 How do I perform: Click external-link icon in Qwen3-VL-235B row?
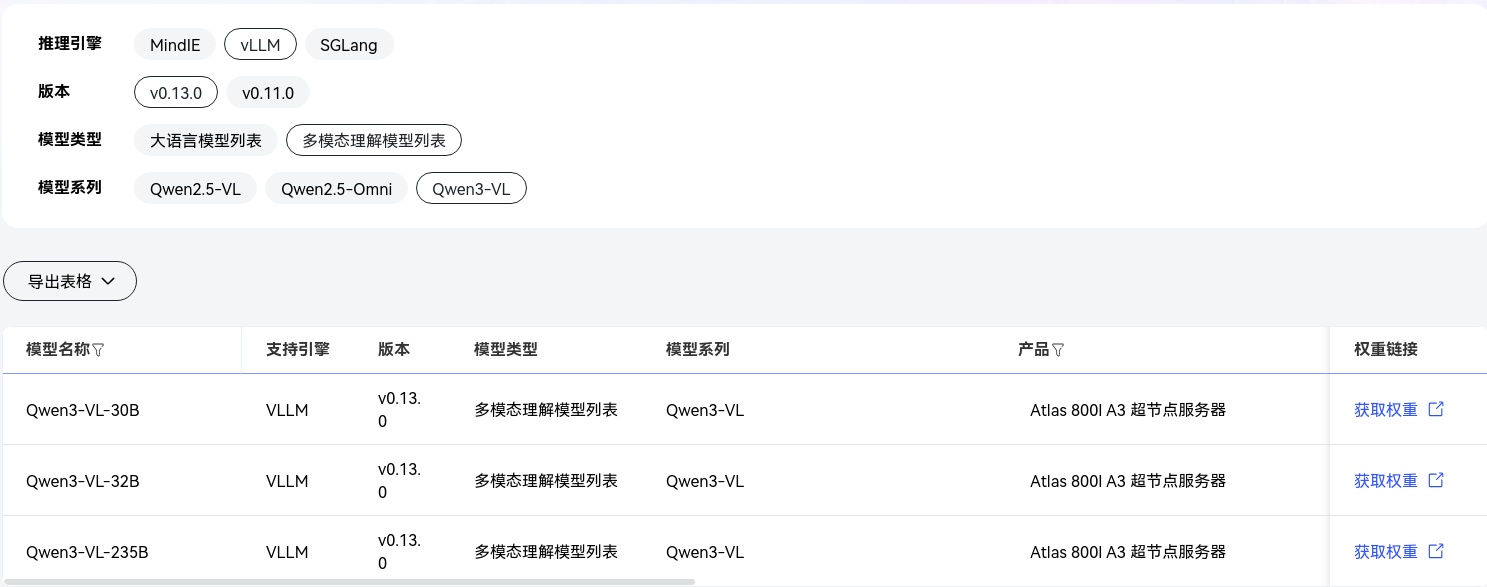[1436, 551]
